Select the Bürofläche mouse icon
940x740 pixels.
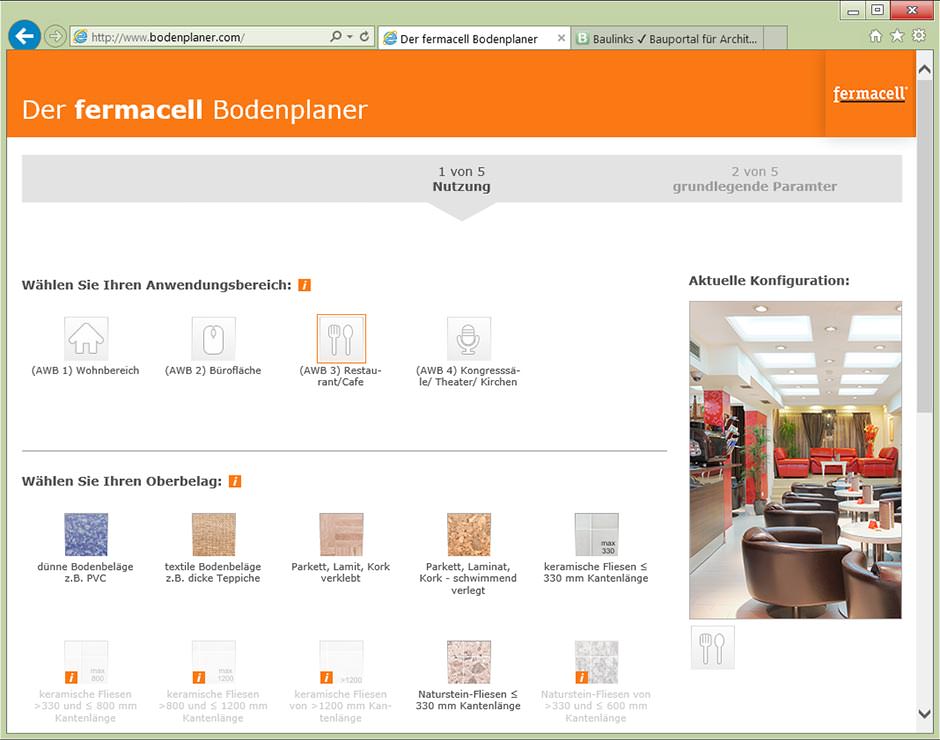point(213,339)
